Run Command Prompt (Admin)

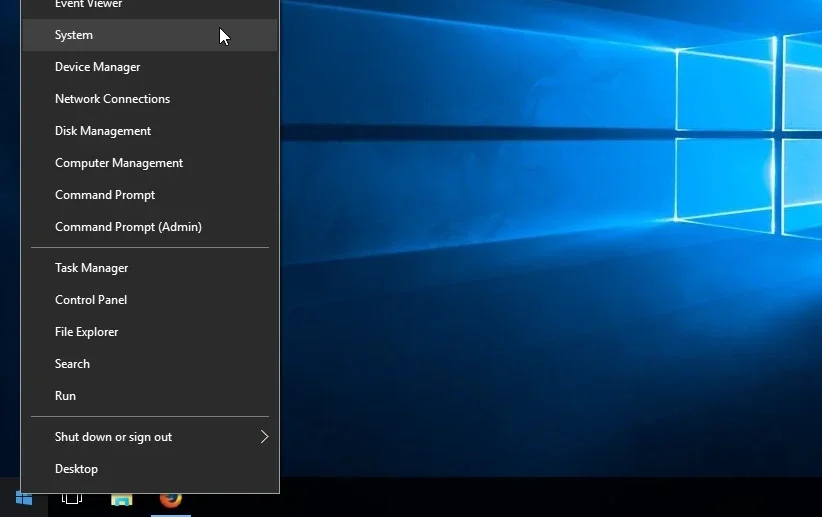coord(128,227)
